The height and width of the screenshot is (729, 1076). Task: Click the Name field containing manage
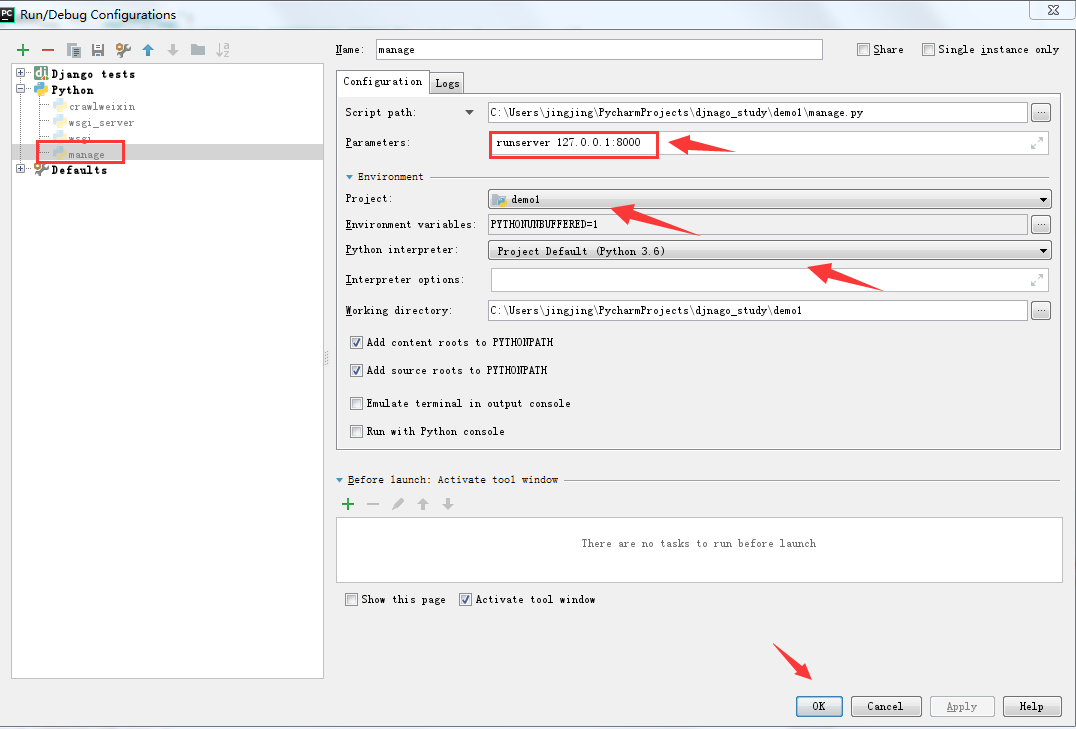[x=599, y=49]
